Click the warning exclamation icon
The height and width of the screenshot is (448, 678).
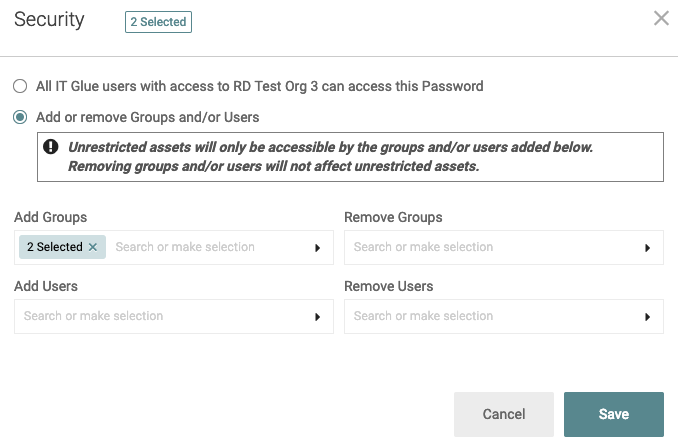51,148
